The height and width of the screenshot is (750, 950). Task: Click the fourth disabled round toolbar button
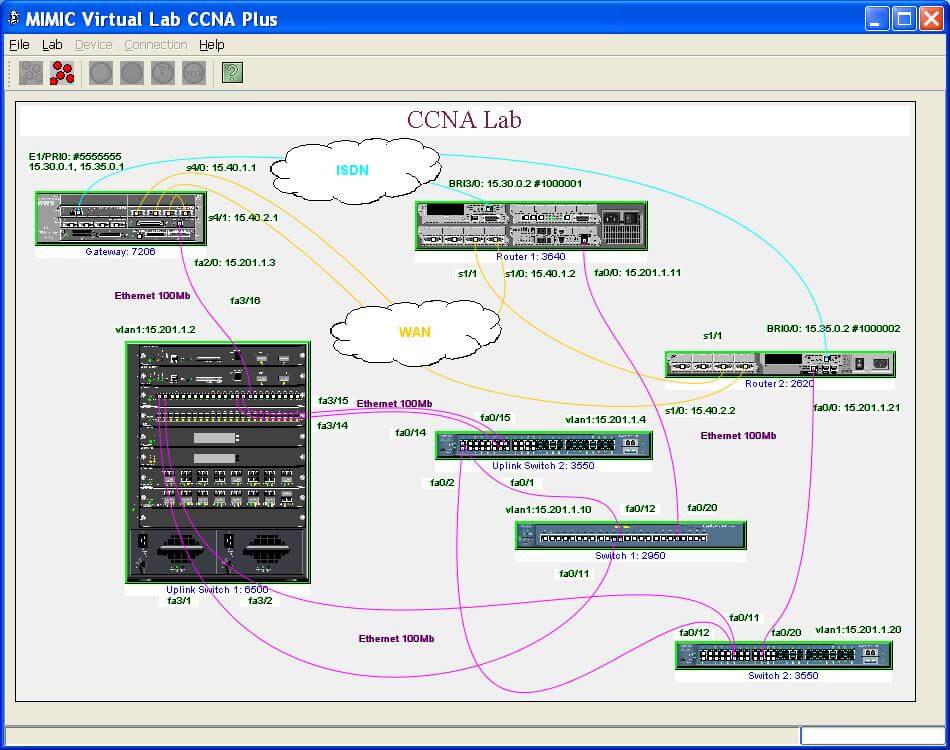[x=193, y=73]
